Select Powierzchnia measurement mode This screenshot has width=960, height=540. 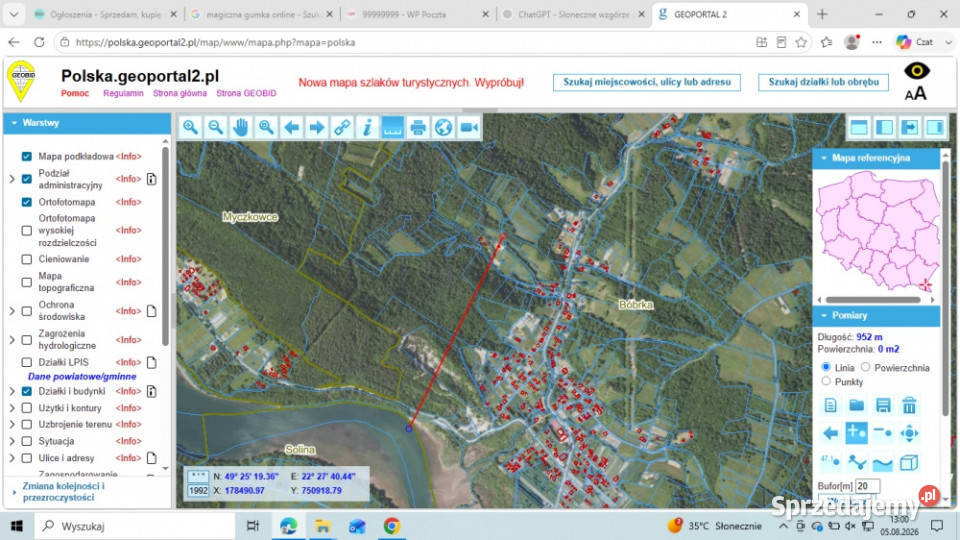[866, 367]
